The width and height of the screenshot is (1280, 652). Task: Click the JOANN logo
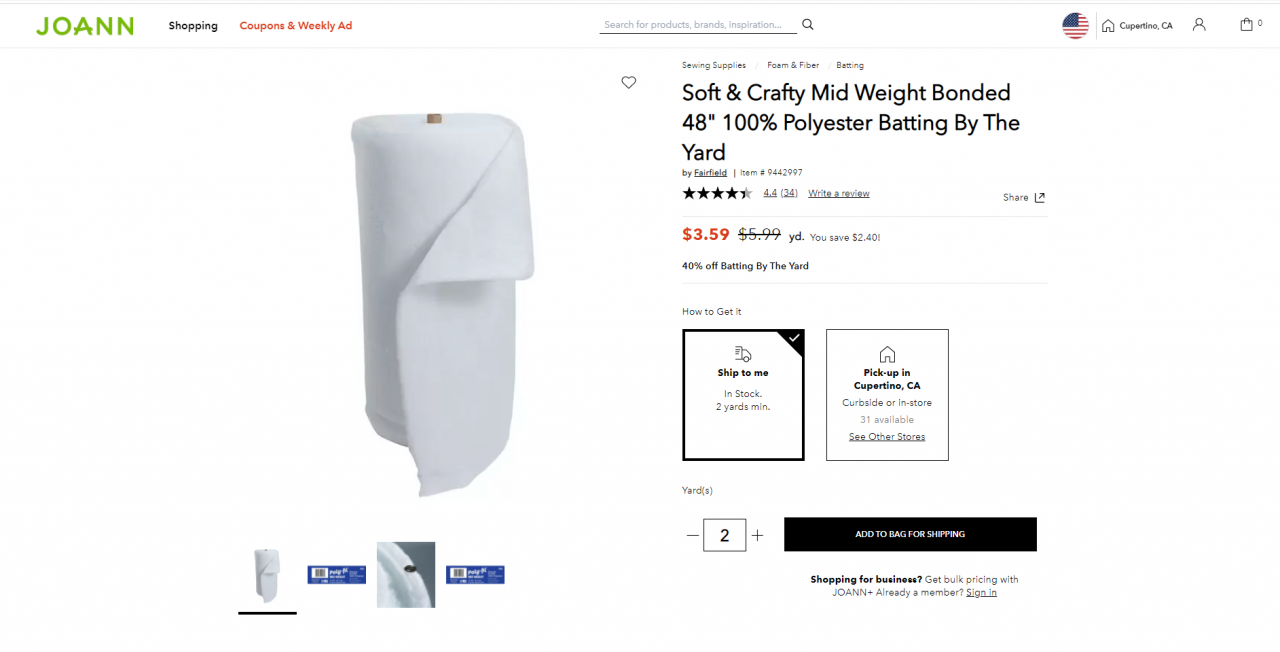[x=85, y=26]
